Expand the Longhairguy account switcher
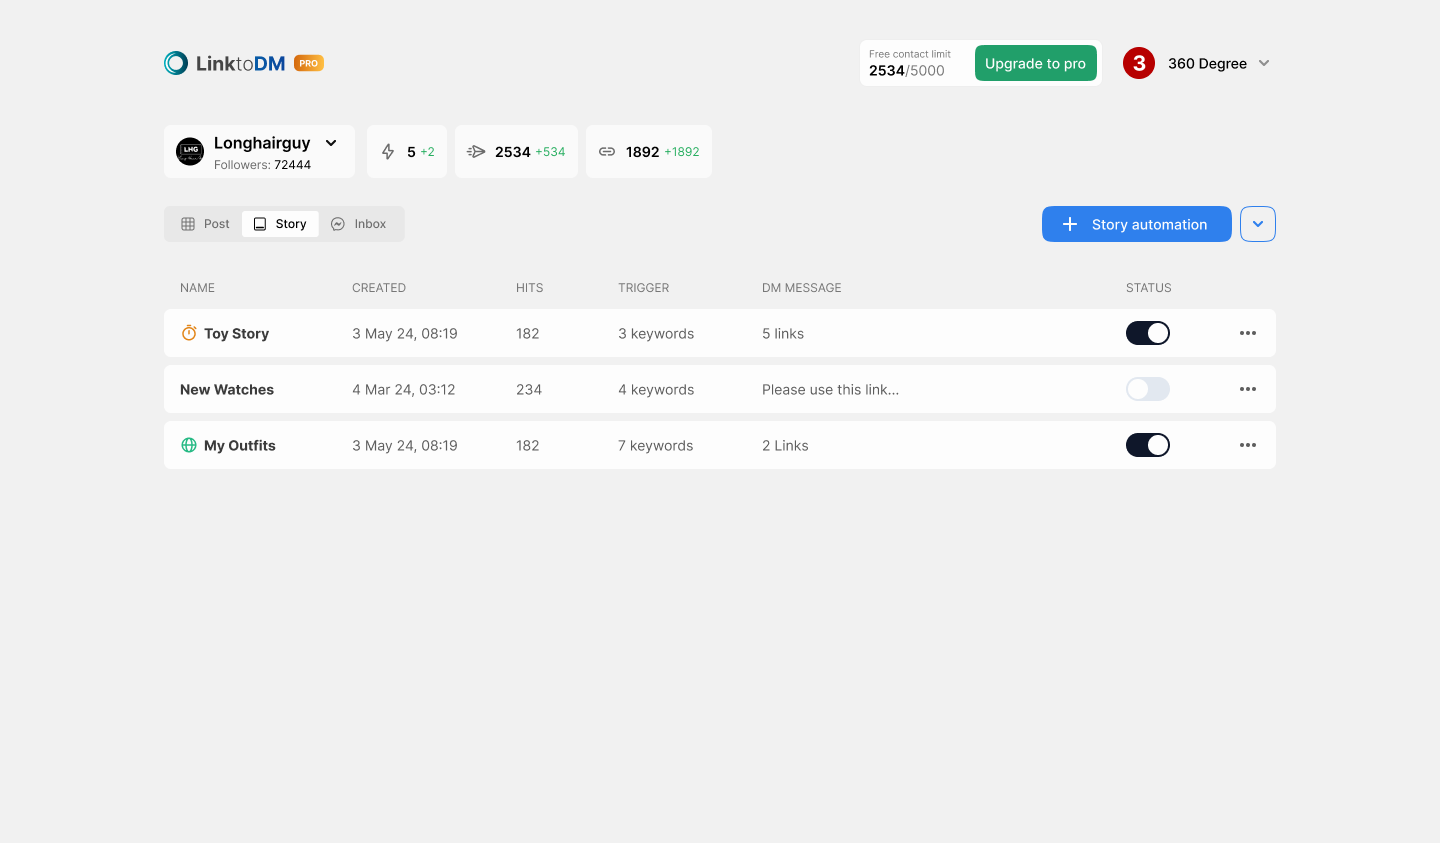The image size is (1440, 843). [331, 143]
